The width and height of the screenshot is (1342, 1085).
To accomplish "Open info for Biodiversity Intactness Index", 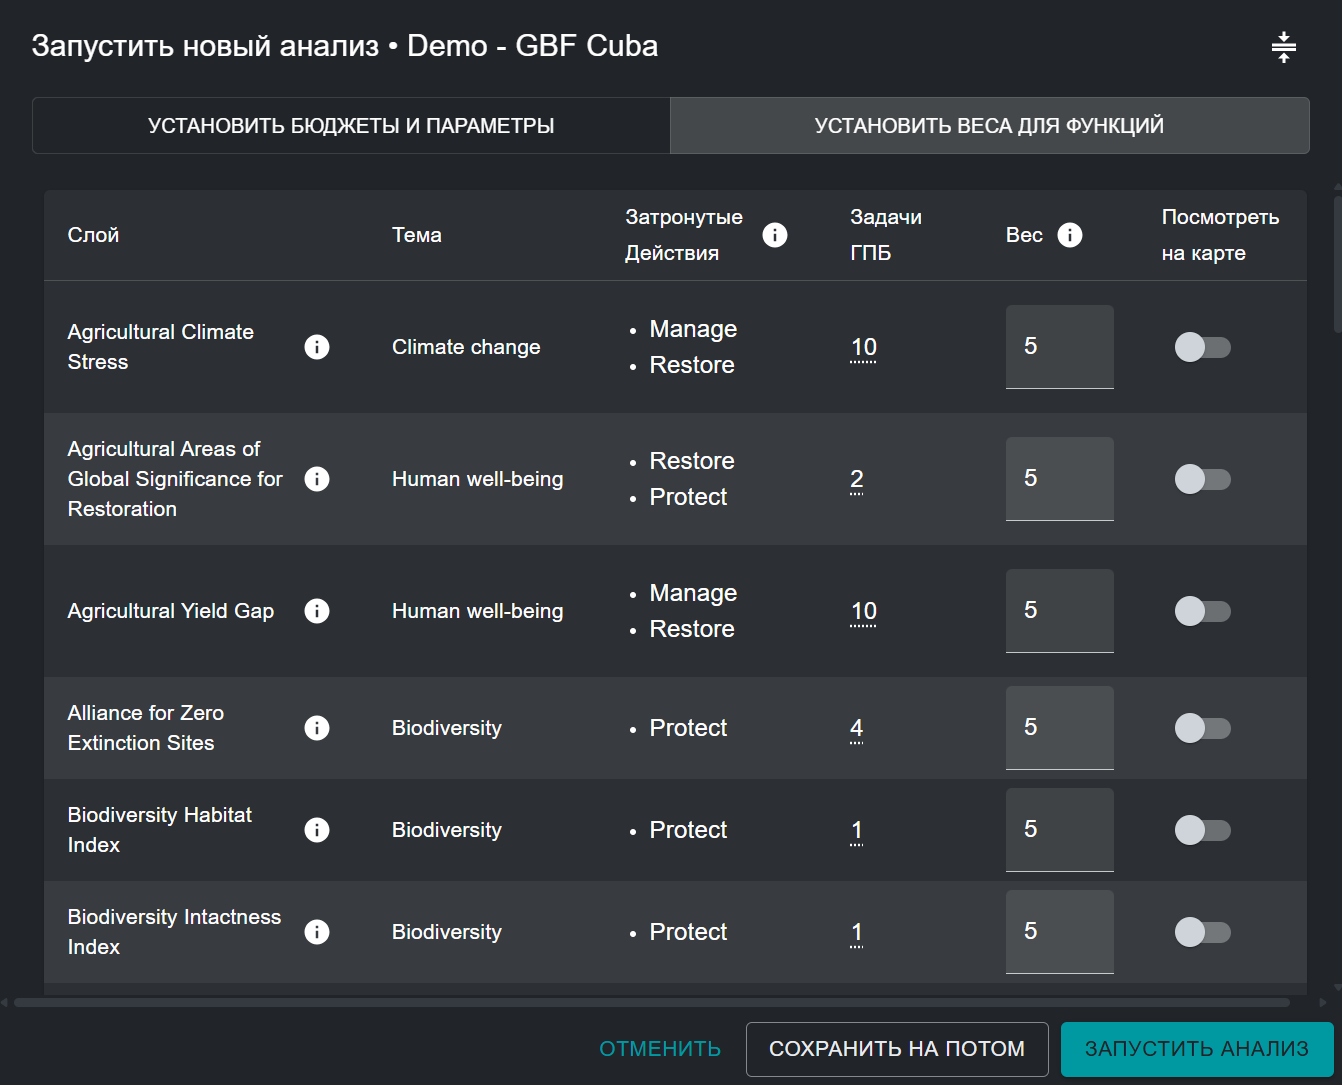I will [x=317, y=932].
